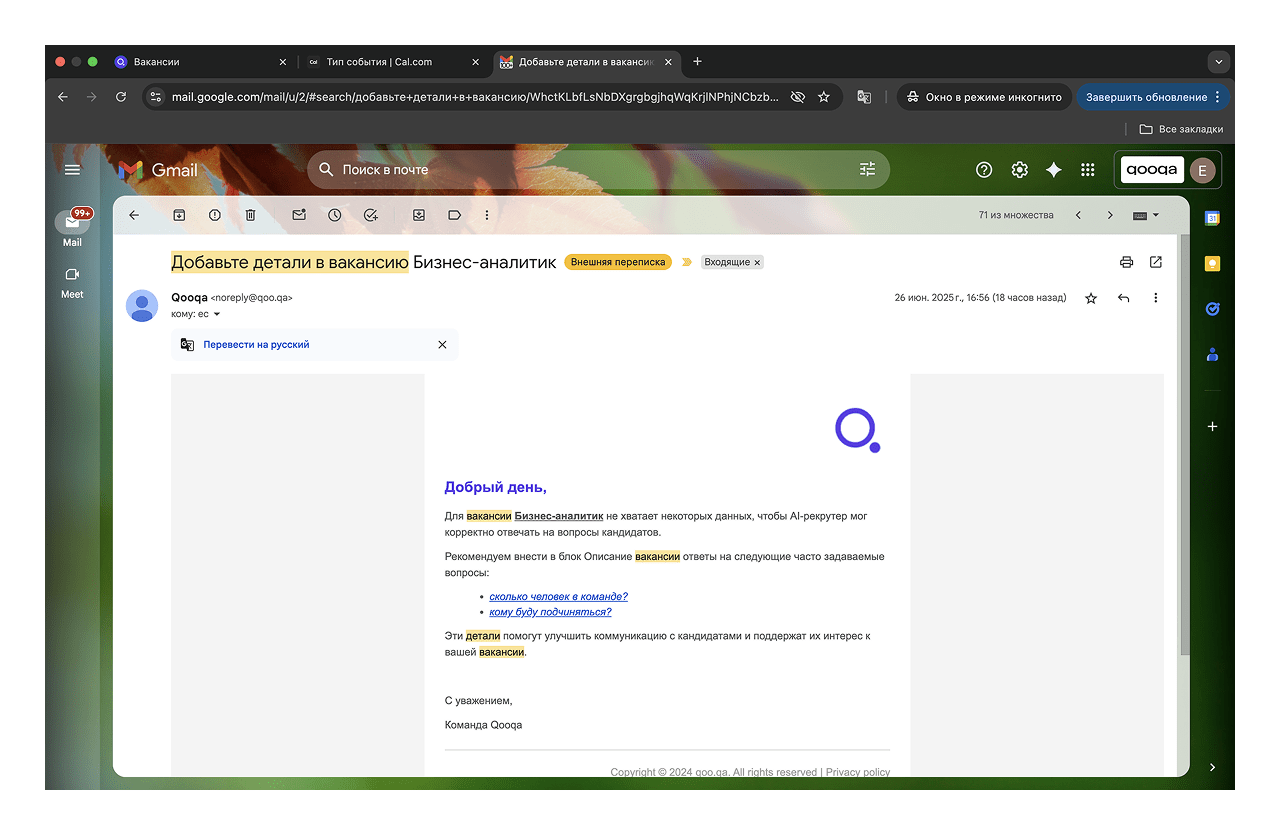Open Google Calendar side panel
This screenshot has width=1280, height=835.
pos(1212,218)
